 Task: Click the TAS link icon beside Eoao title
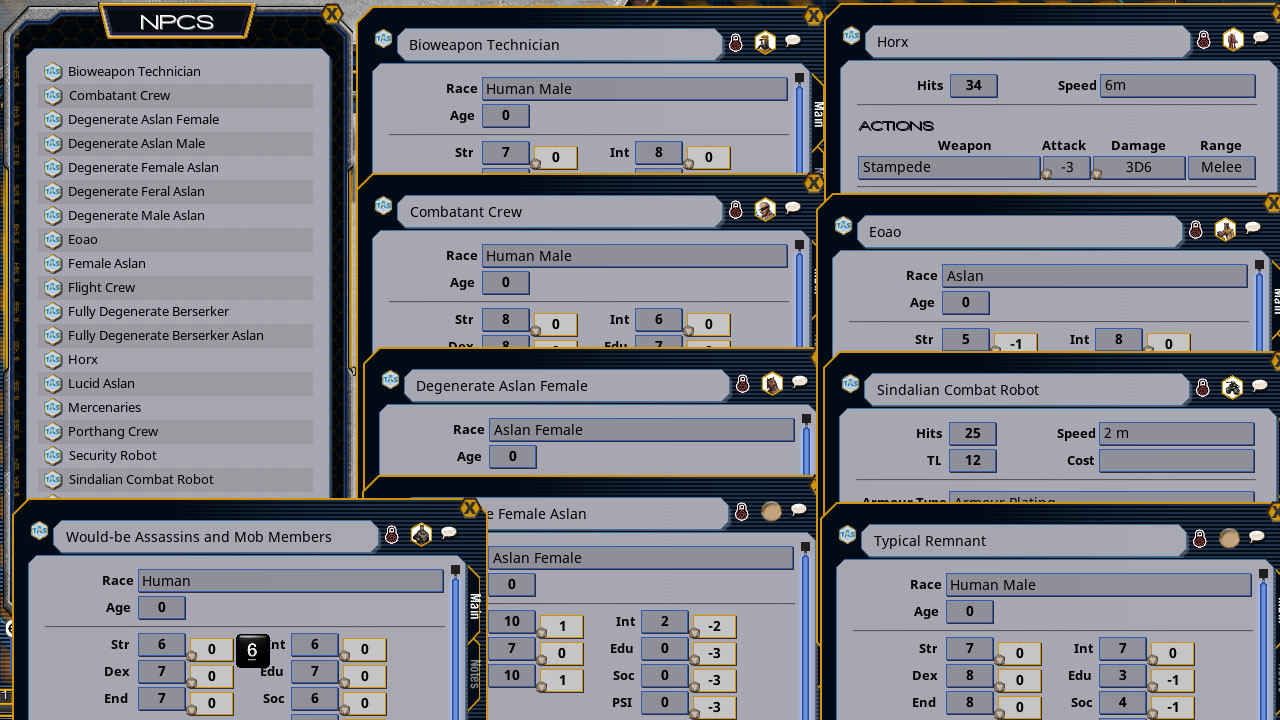pos(844,226)
